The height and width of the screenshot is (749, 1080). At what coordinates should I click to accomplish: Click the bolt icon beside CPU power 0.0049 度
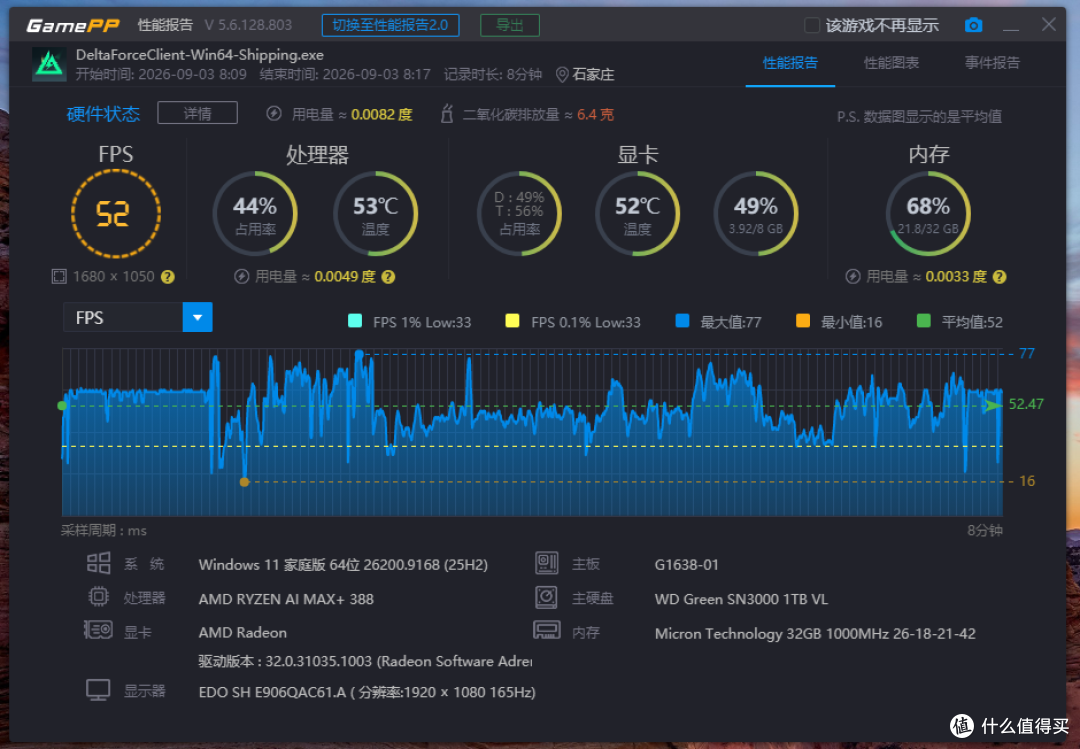point(241,276)
